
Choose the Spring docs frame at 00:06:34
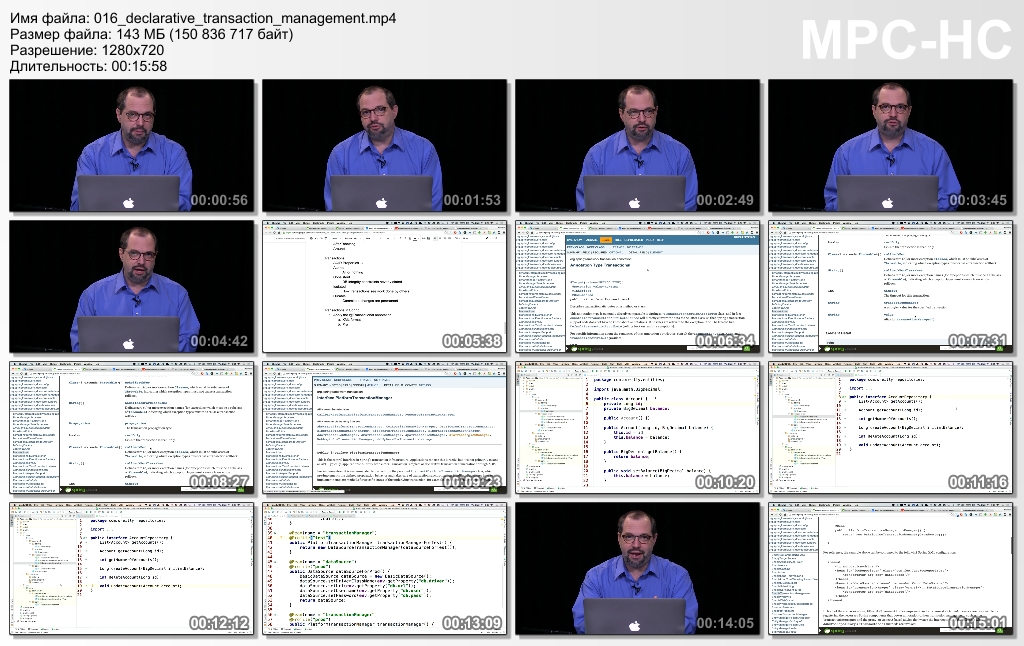(637, 287)
